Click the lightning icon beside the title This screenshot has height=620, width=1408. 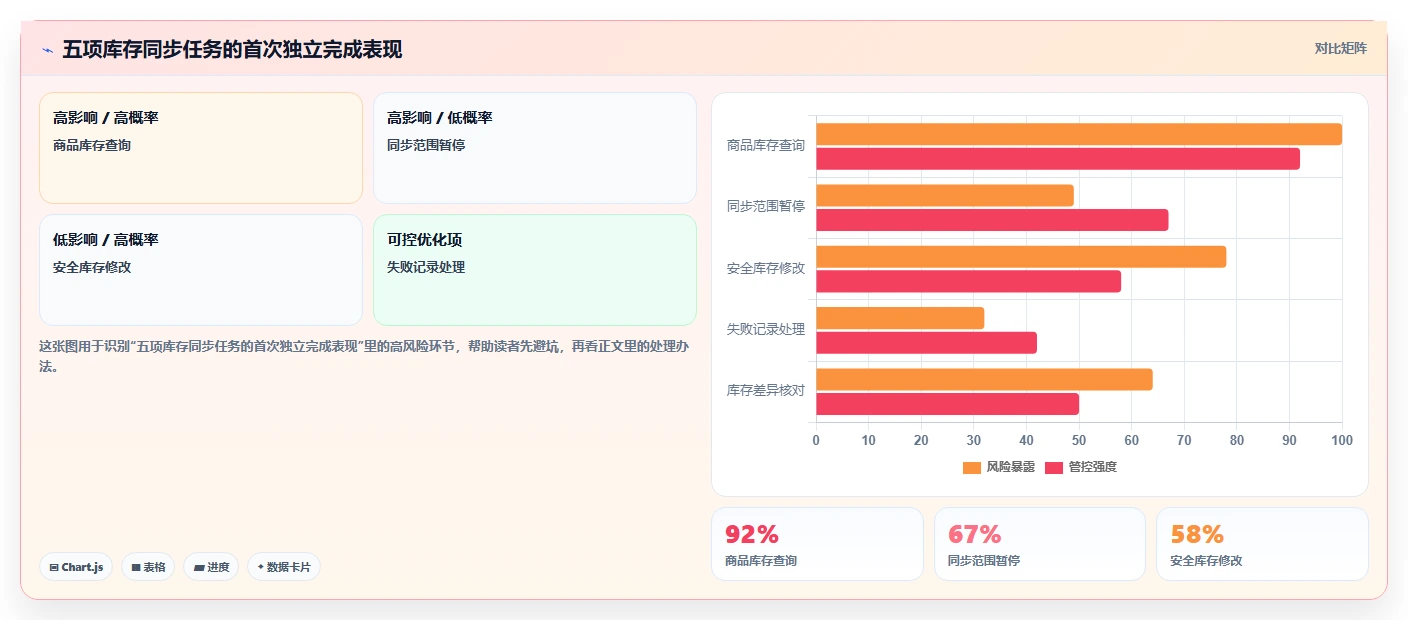click(x=47, y=50)
